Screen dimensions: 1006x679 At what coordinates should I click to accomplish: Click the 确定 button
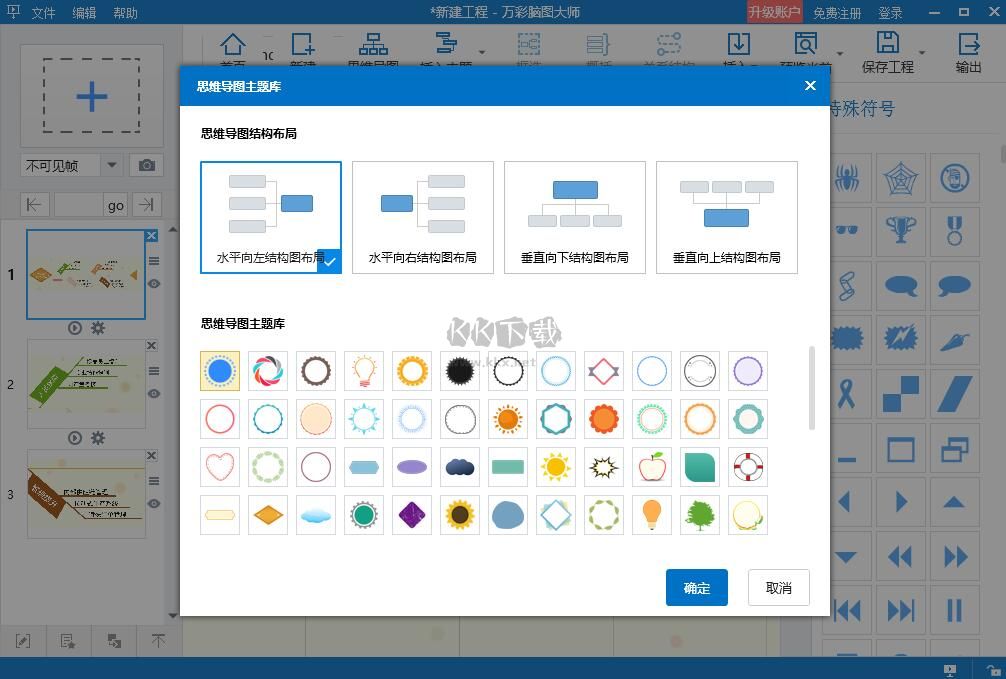(697, 587)
